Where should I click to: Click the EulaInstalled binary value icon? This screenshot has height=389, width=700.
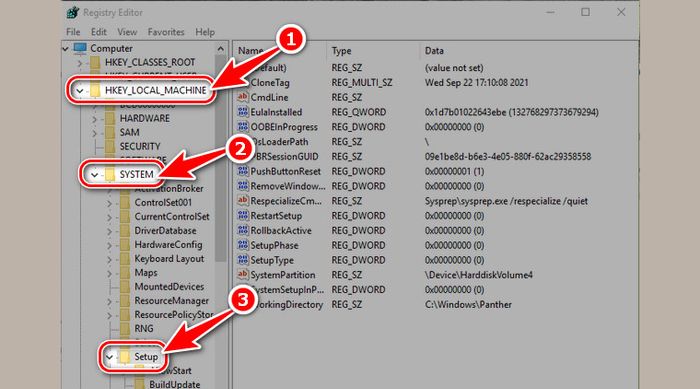click(x=242, y=112)
